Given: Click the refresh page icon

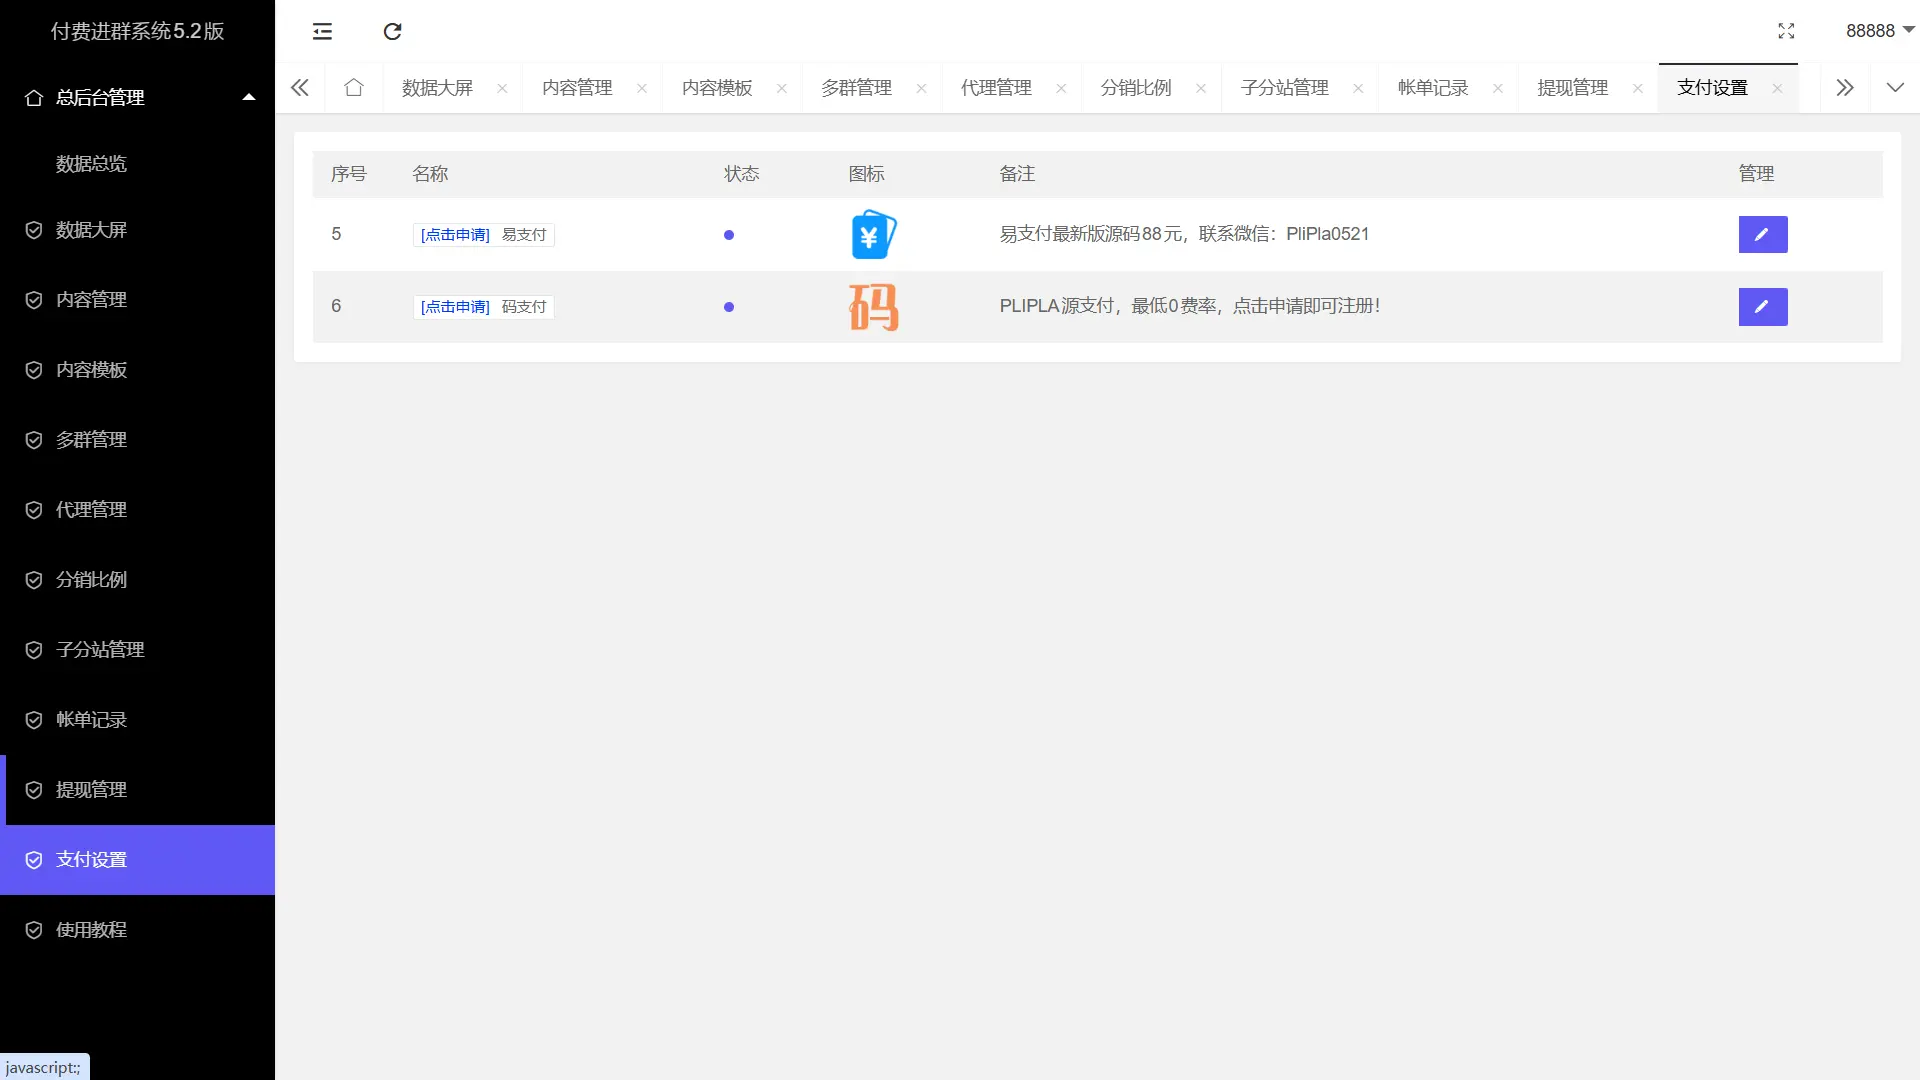Looking at the screenshot, I should pos(392,31).
